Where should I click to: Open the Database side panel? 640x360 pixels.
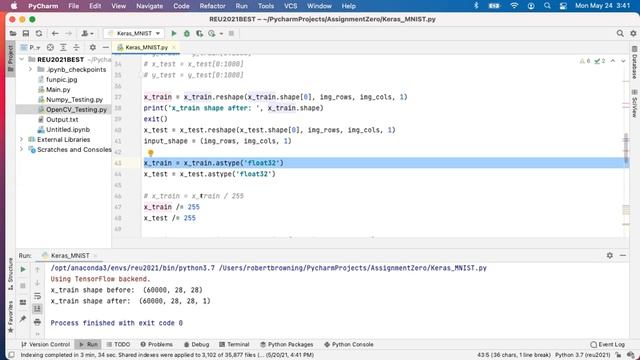pos(634,62)
